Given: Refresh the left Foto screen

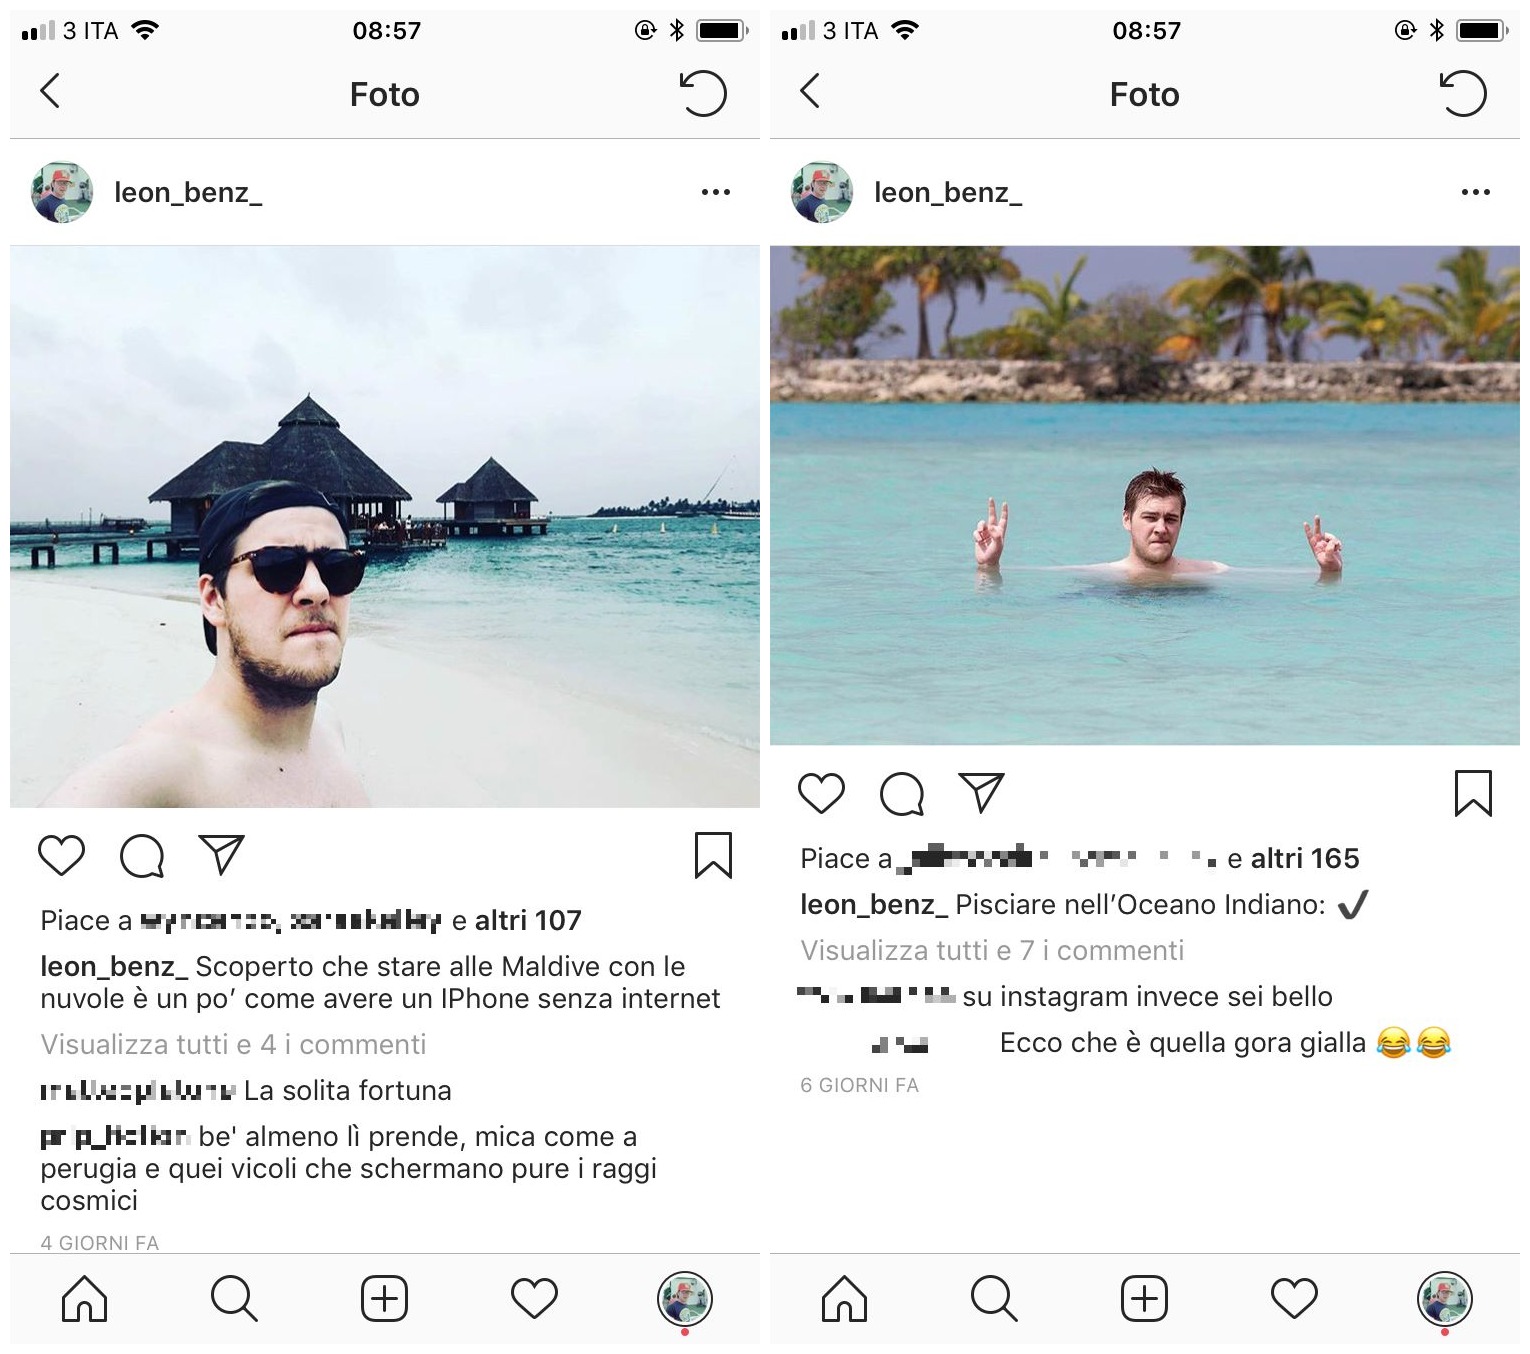Looking at the screenshot, I should [x=703, y=93].
